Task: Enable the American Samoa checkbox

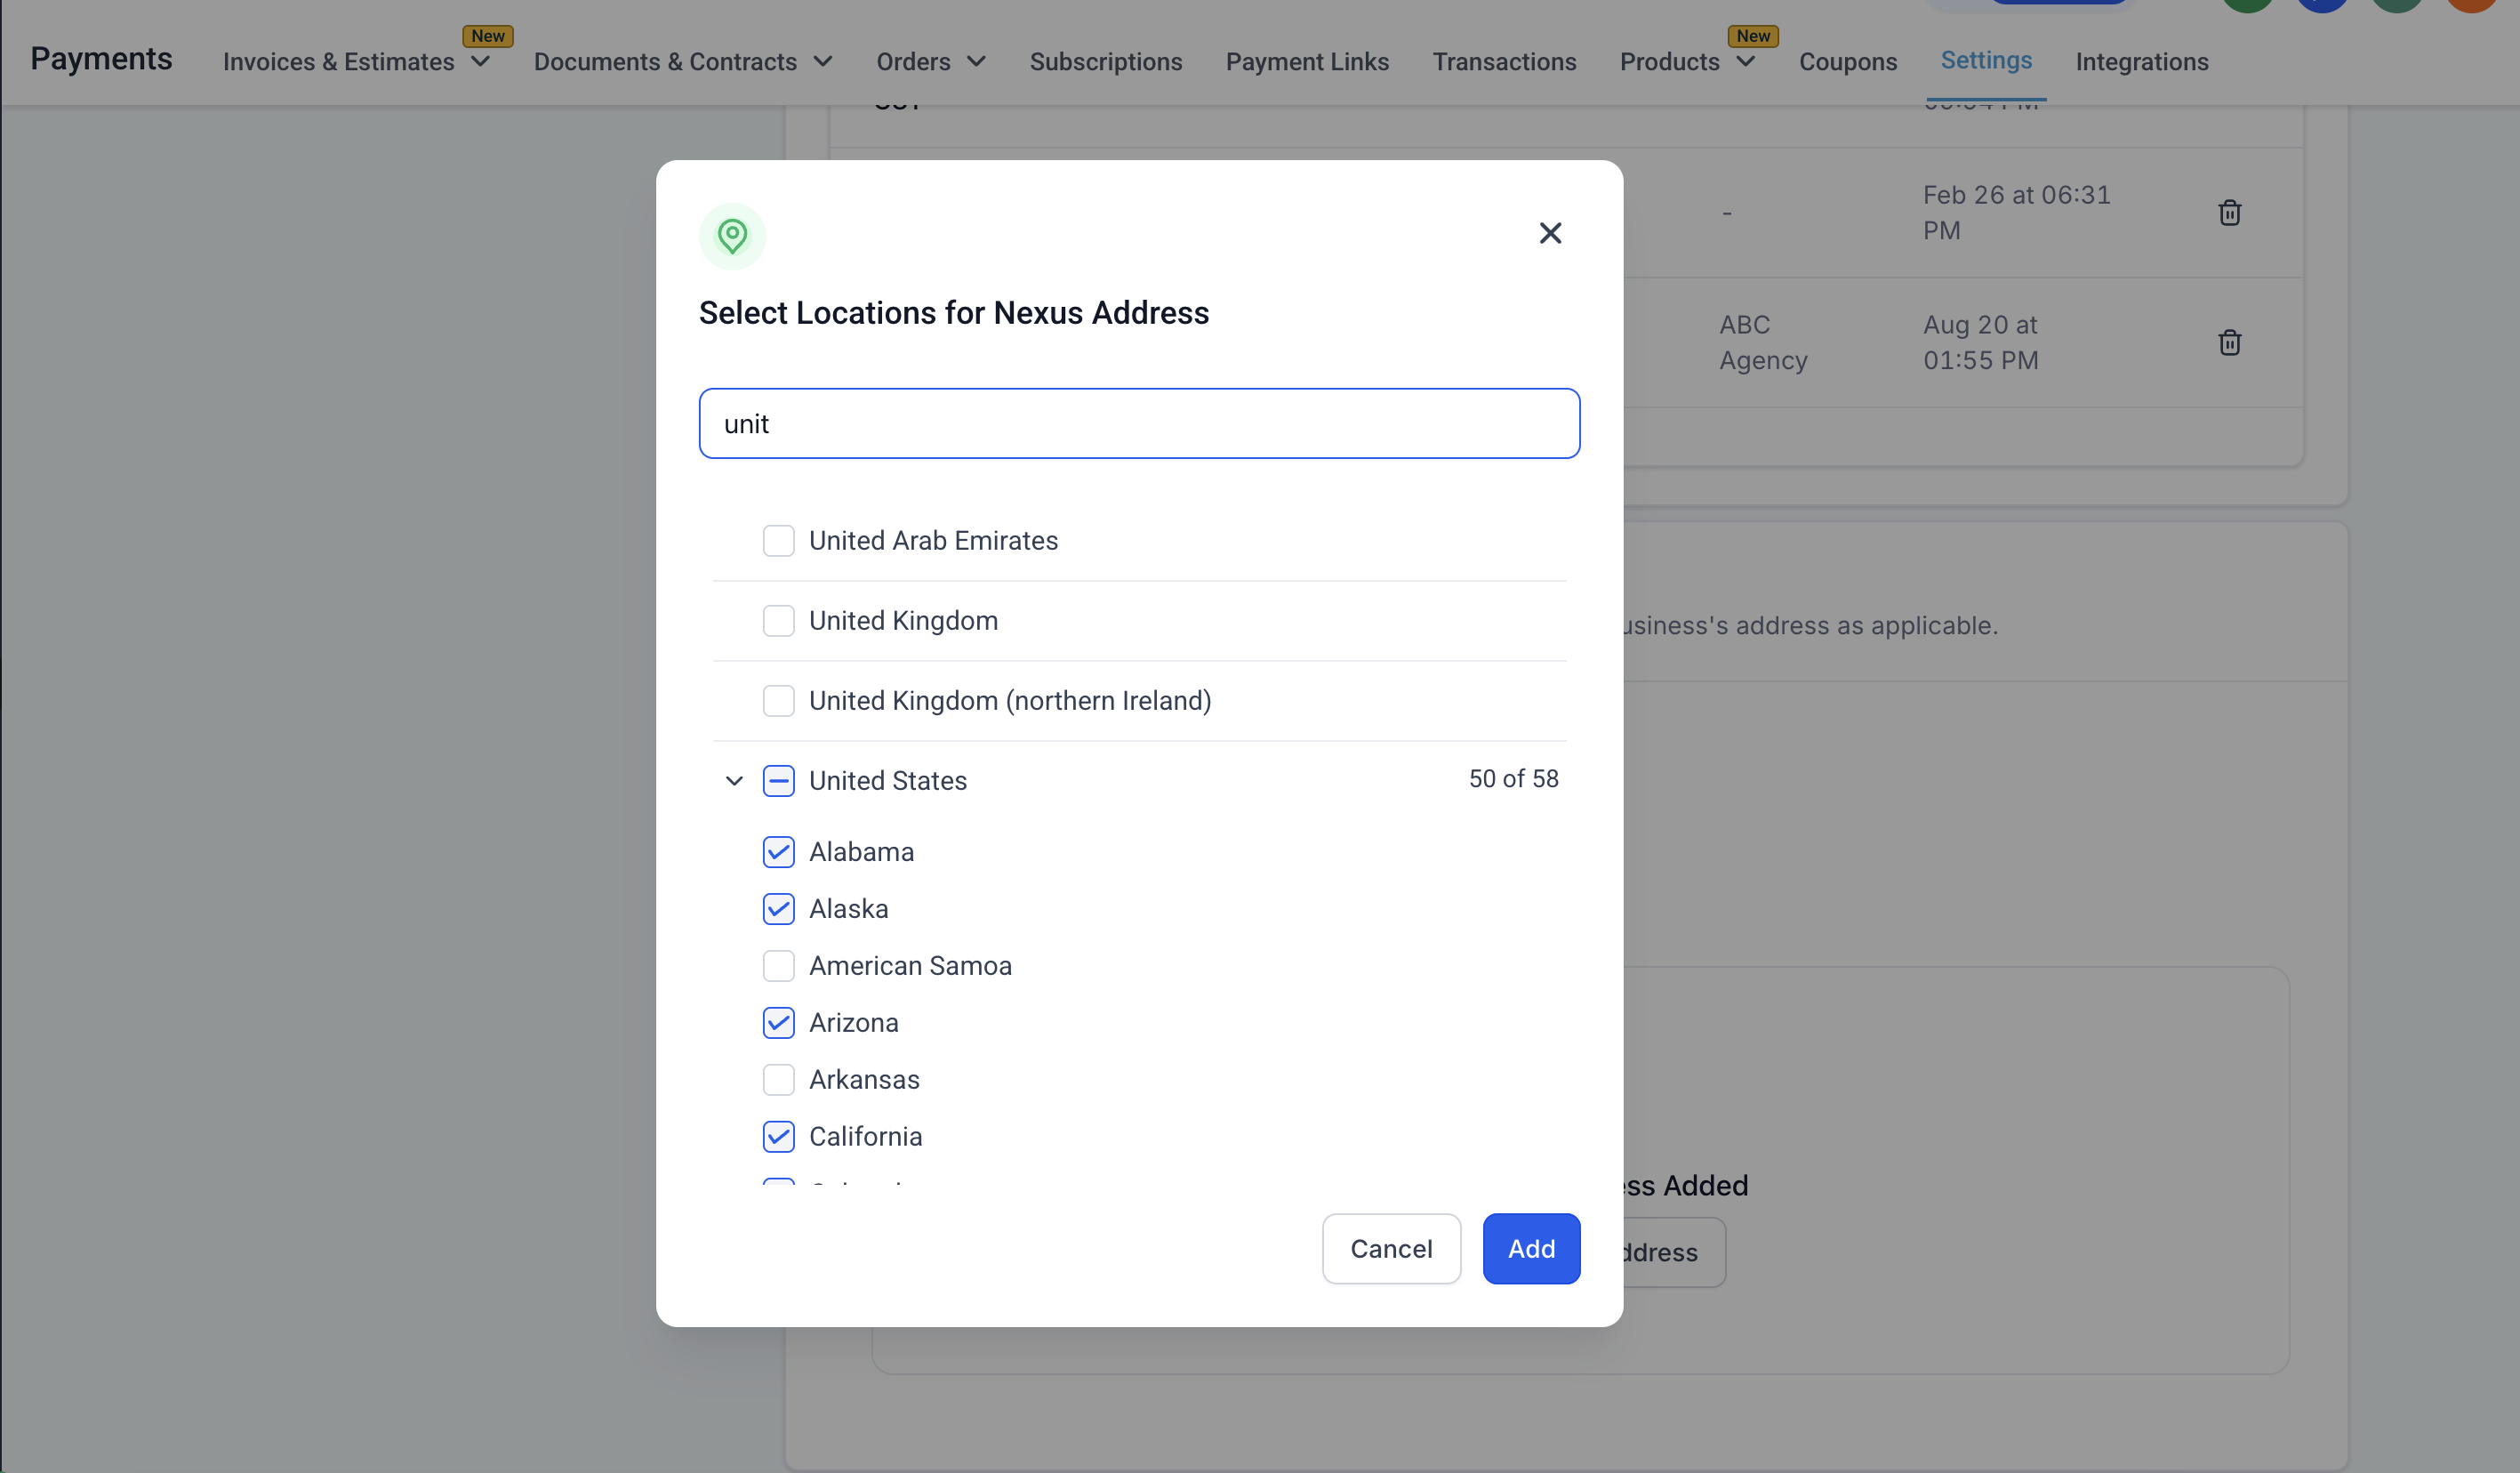Action: click(778, 966)
